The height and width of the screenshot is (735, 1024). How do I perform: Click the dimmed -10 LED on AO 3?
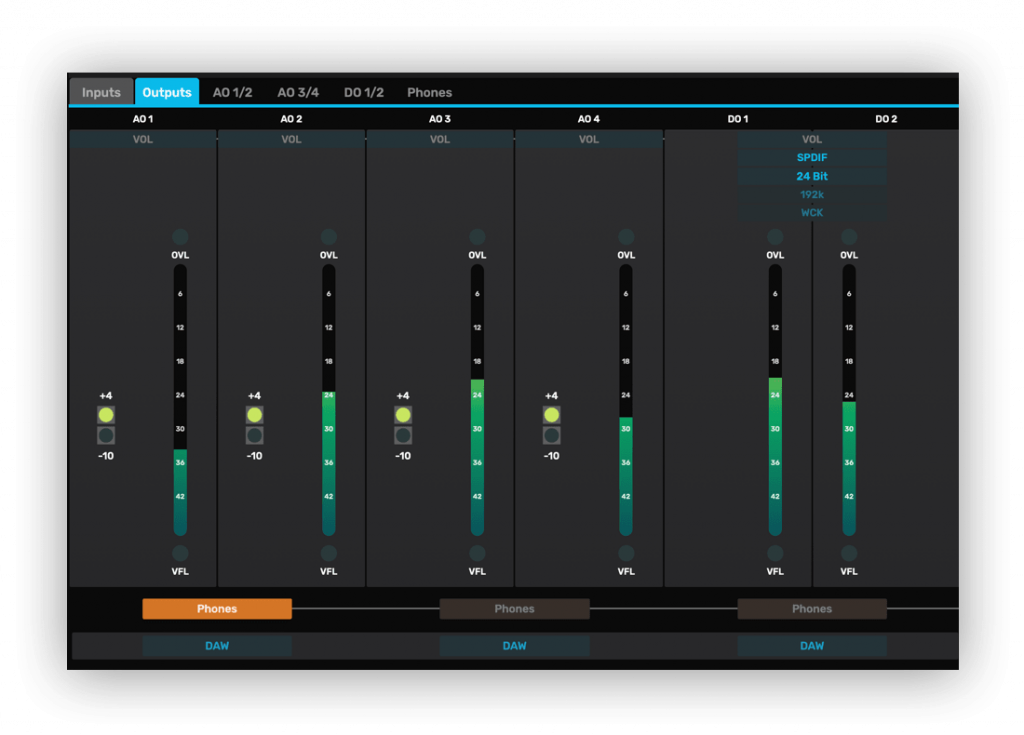[402, 435]
